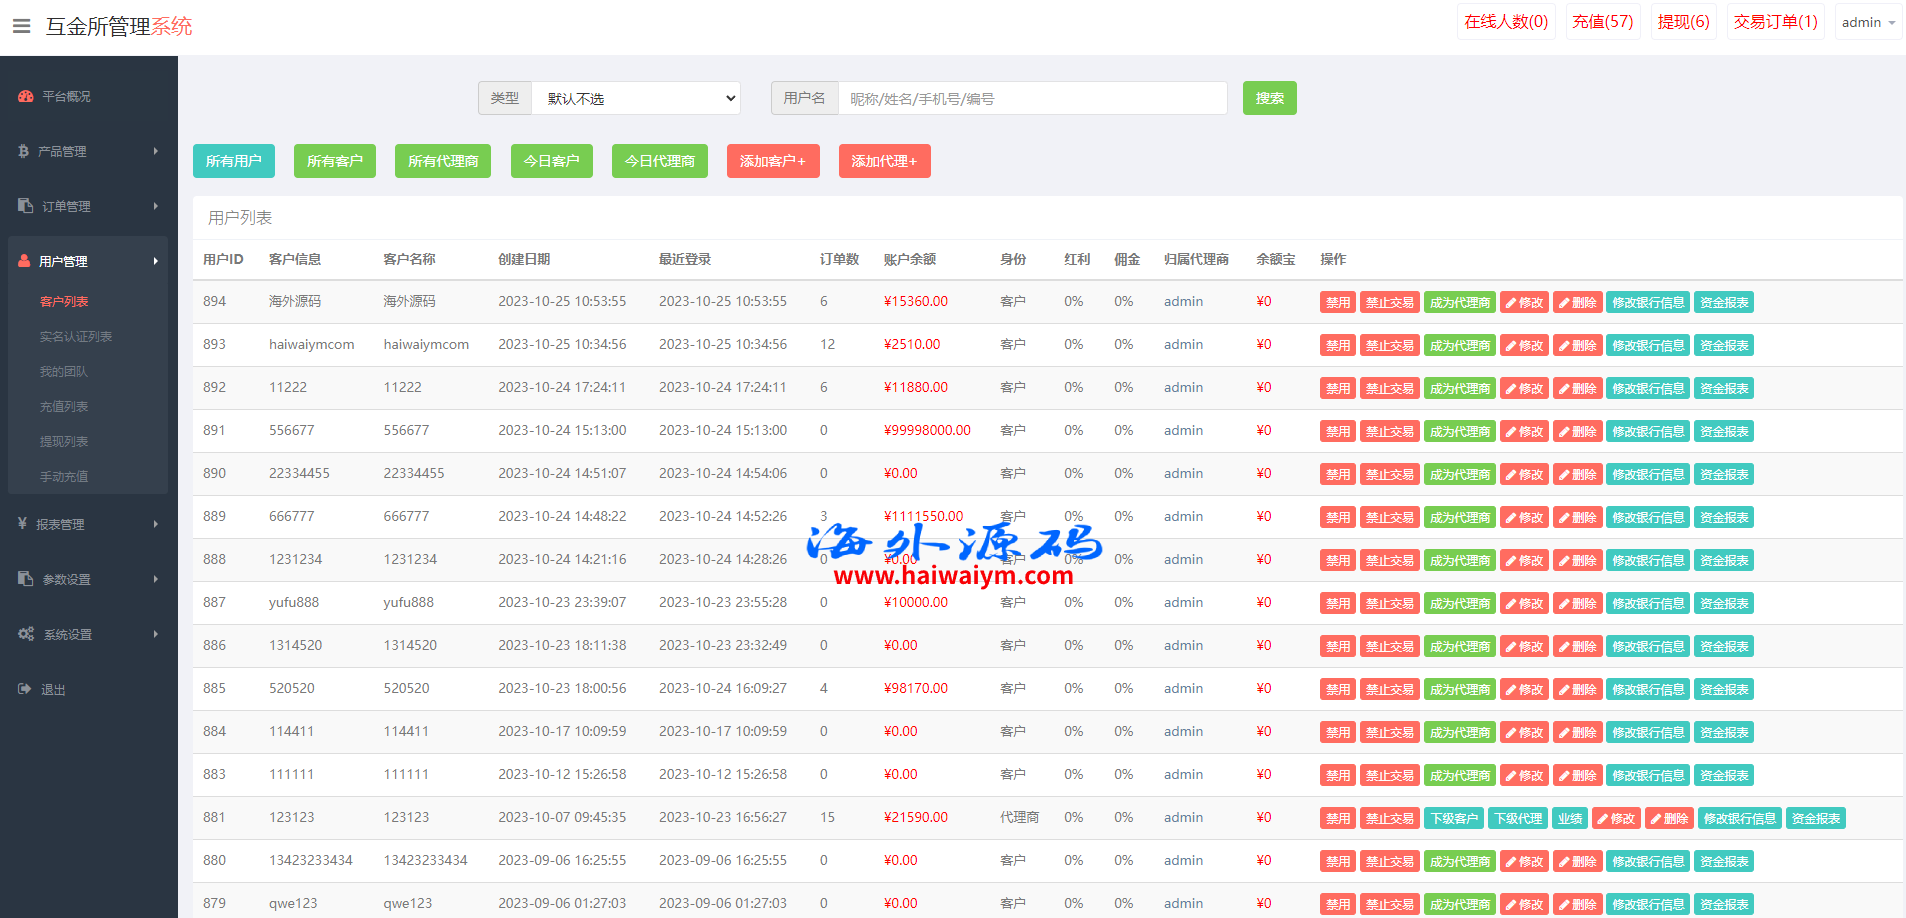Open 充值列表 in the sidebar submenu
Screen dimensions: 1906x918
click(64, 407)
